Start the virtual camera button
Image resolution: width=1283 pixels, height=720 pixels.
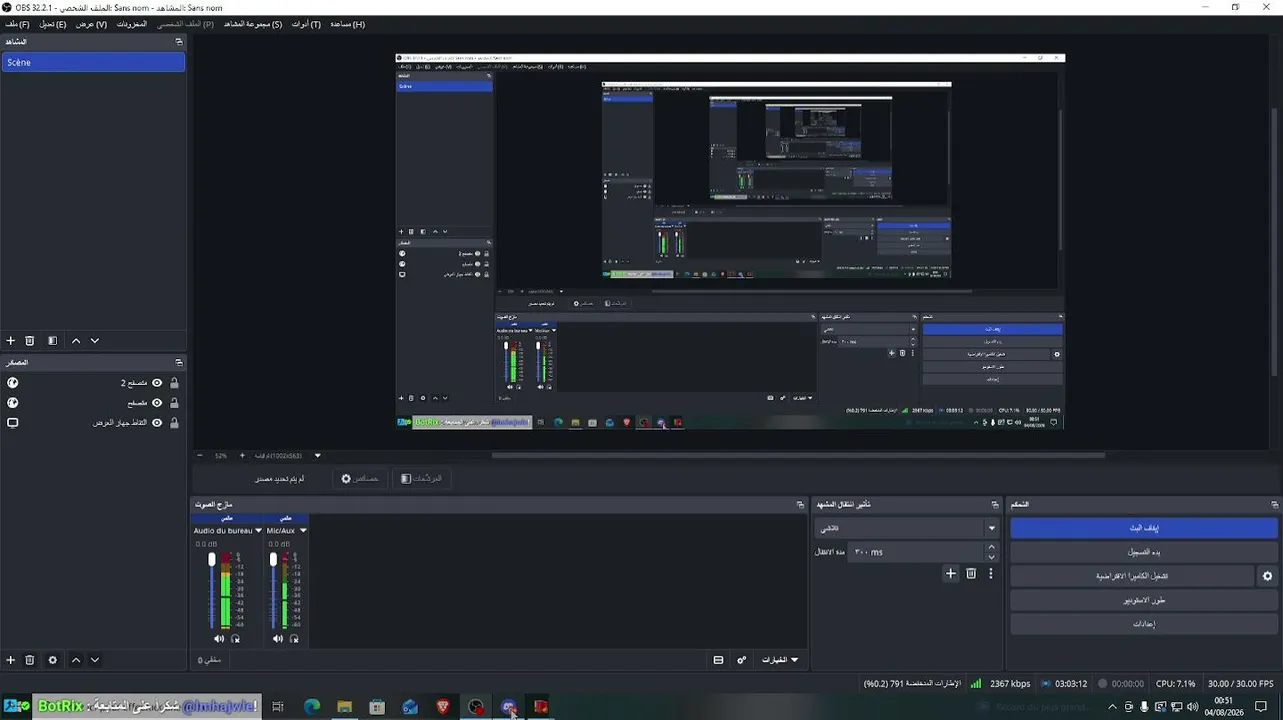1132,577
